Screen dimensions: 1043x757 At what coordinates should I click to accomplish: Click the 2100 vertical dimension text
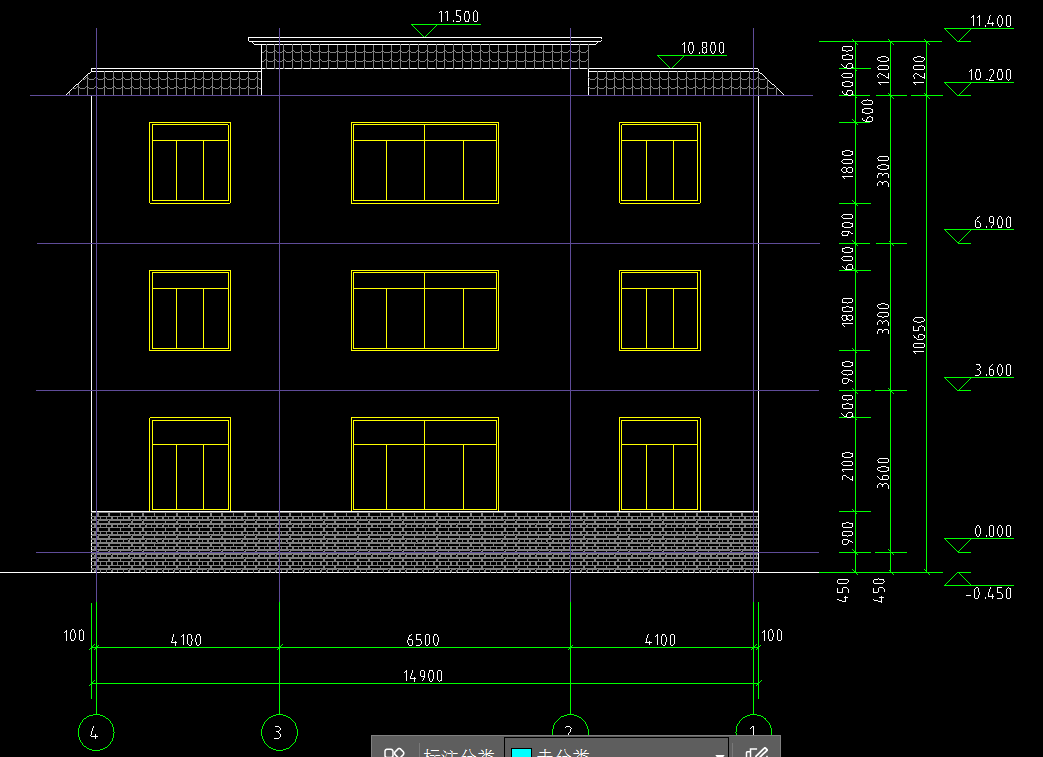pos(847,466)
